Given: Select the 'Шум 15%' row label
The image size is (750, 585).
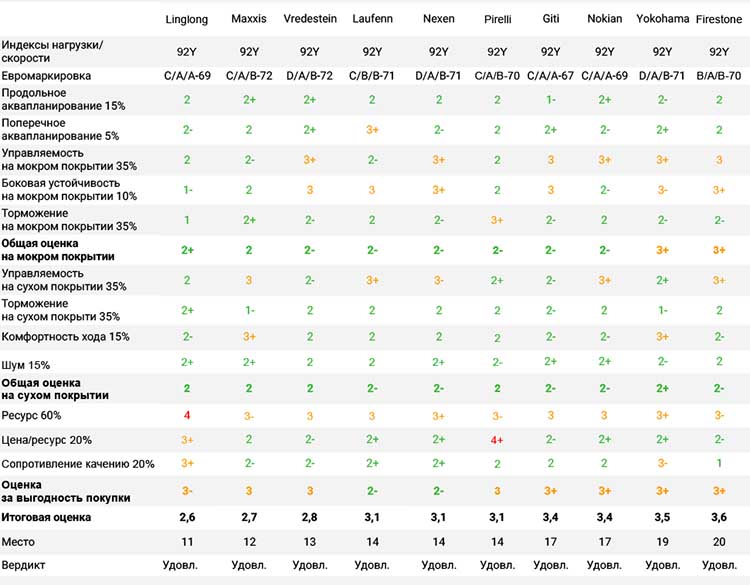Looking at the screenshot, I should (26, 365).
